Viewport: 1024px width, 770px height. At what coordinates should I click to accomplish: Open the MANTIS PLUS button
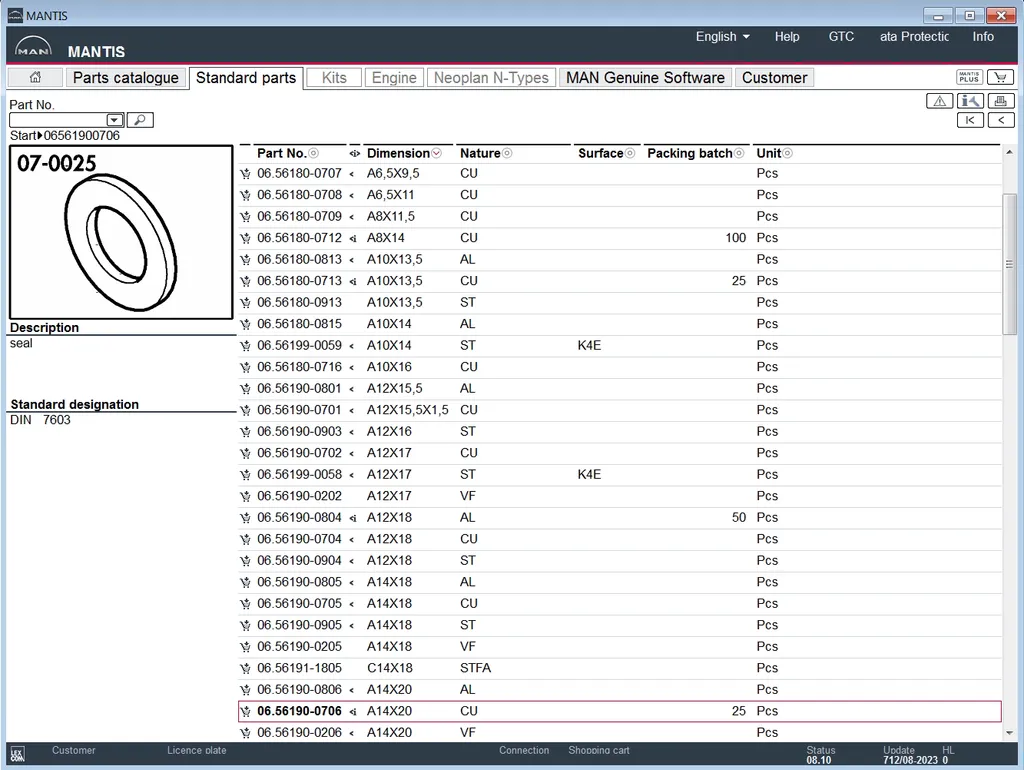coord(969,77)
